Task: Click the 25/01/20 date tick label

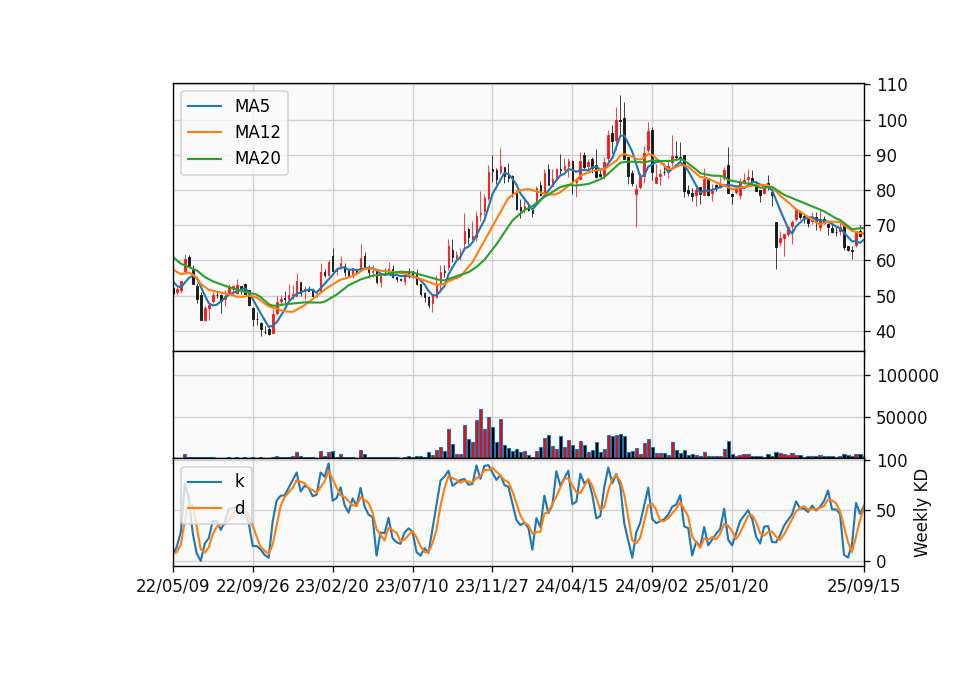Action: click(x=732, y=586)
